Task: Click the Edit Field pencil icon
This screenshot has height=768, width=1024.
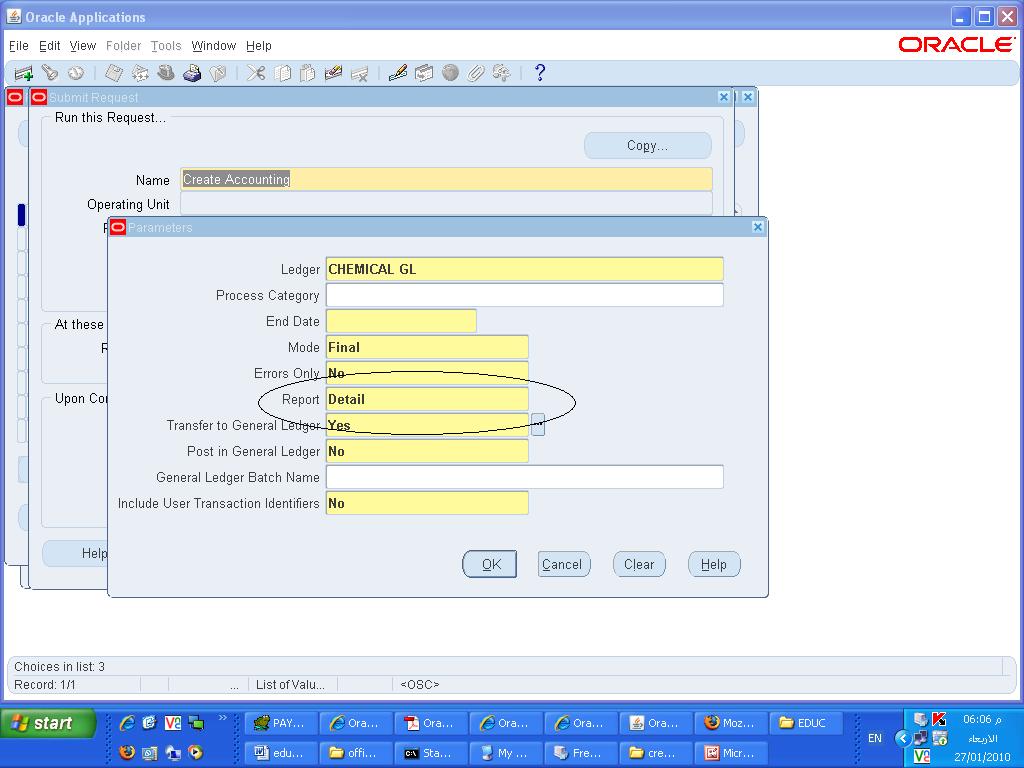Action: pos(397,73)
